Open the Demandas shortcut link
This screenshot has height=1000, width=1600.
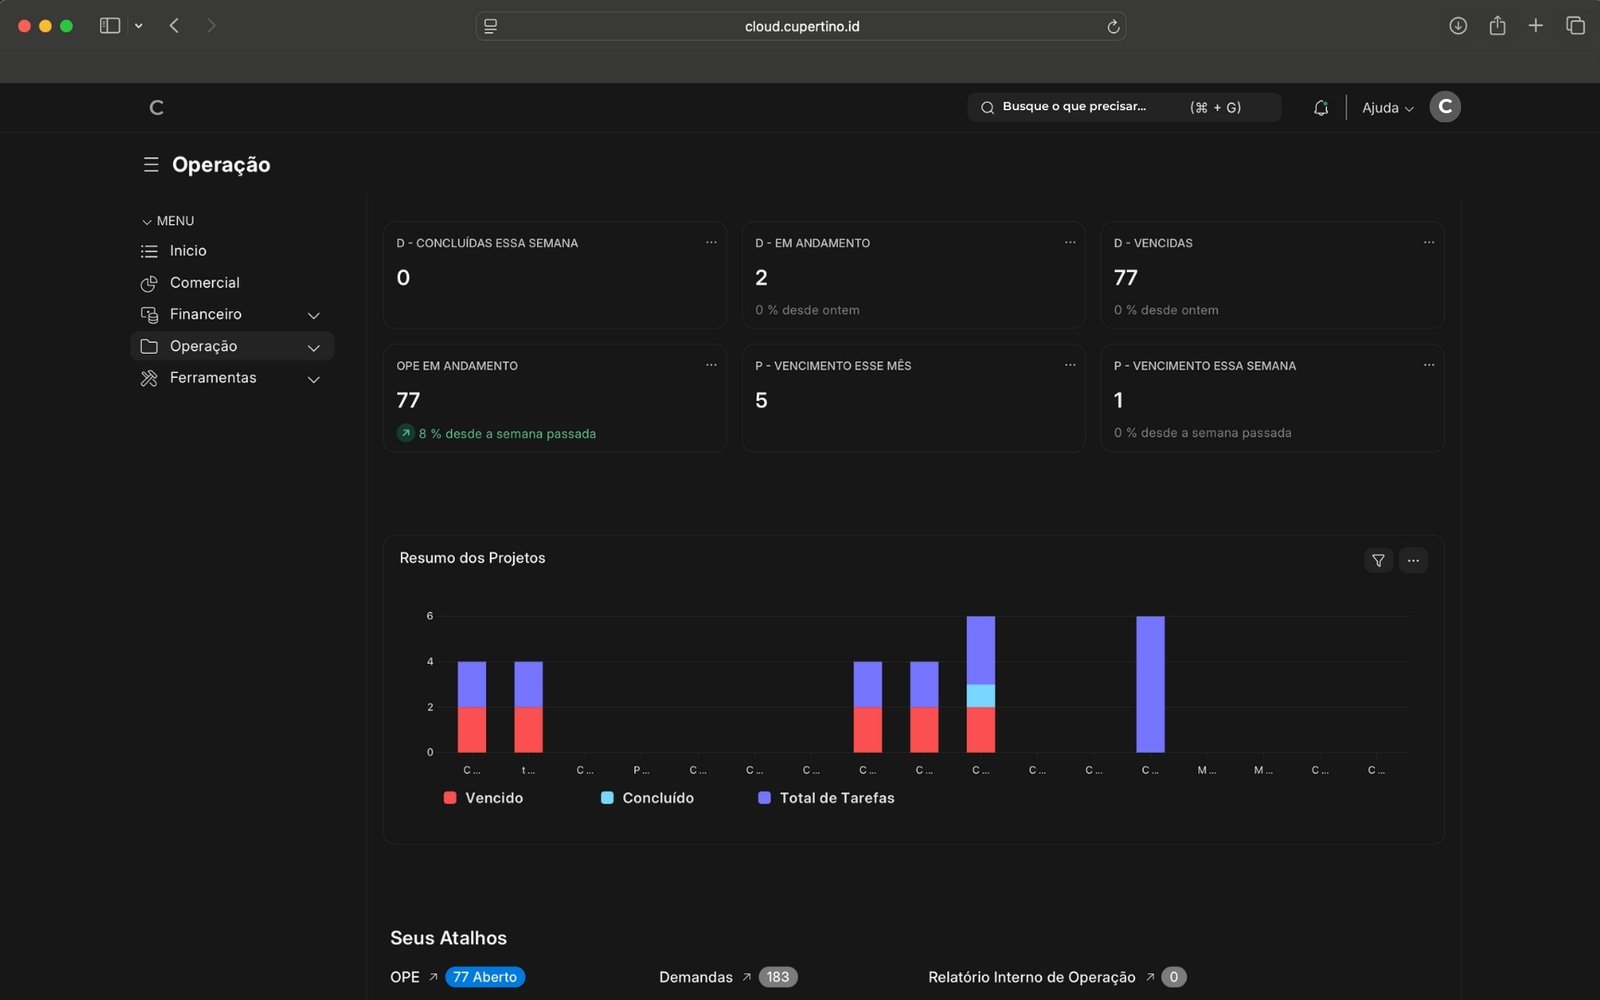[x=696, y=977]
